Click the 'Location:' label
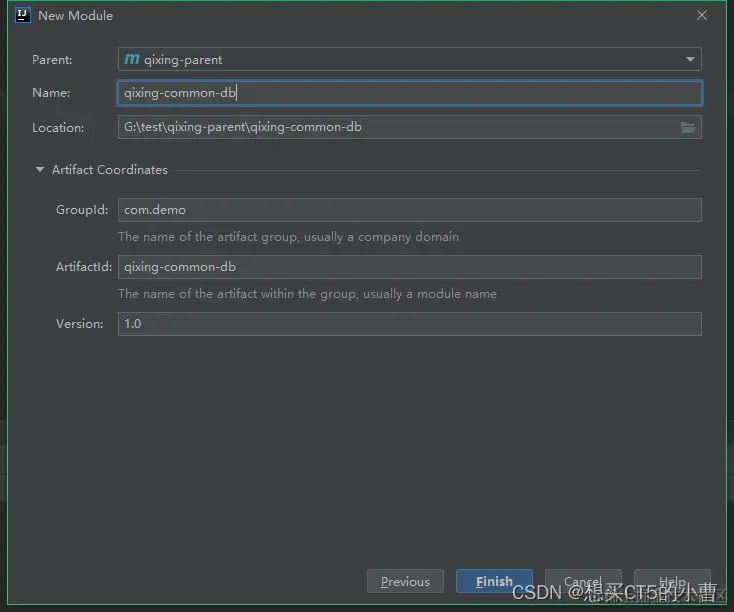Screen dimensions: 734x612 [x=58, y=128]
